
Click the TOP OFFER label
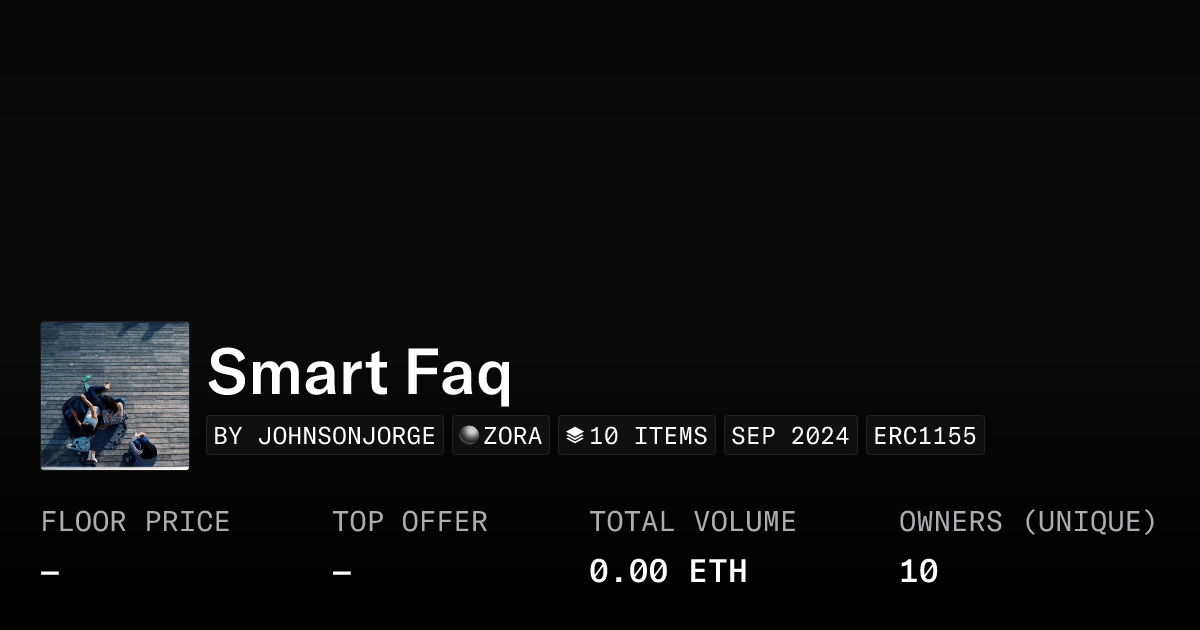click(x=410, y=522)
